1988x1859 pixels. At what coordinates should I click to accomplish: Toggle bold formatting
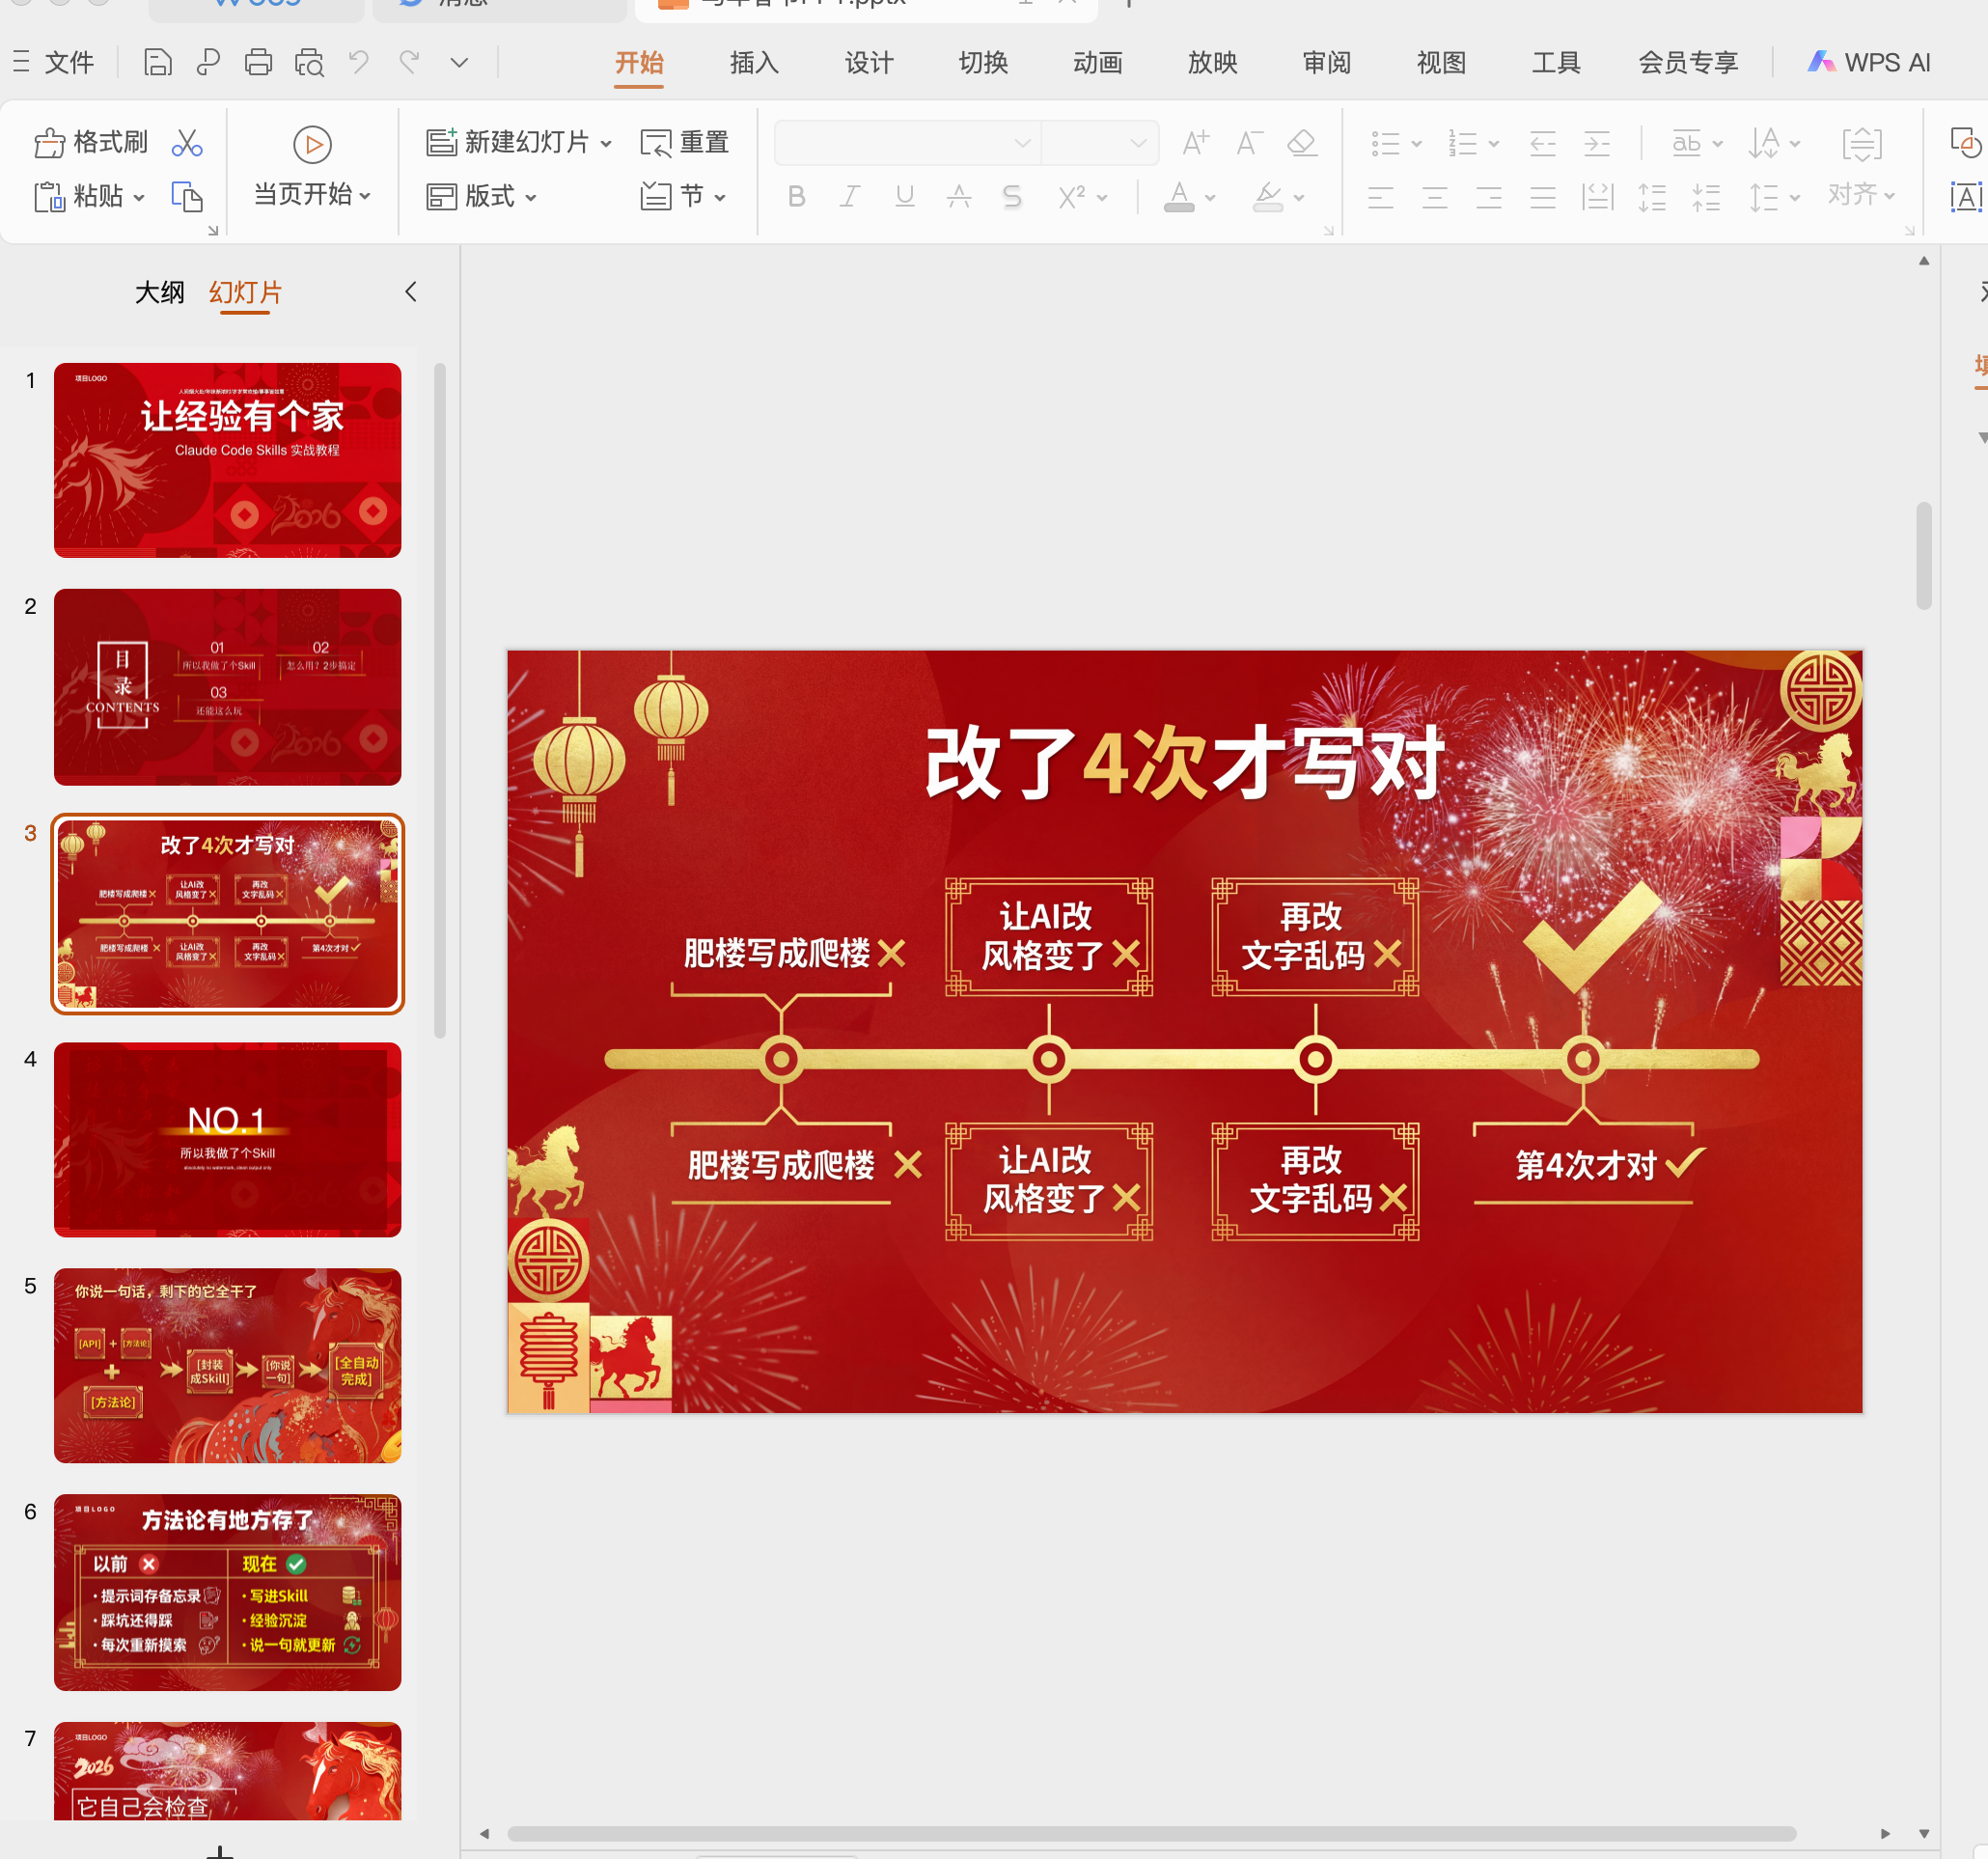tap(795, 196)
